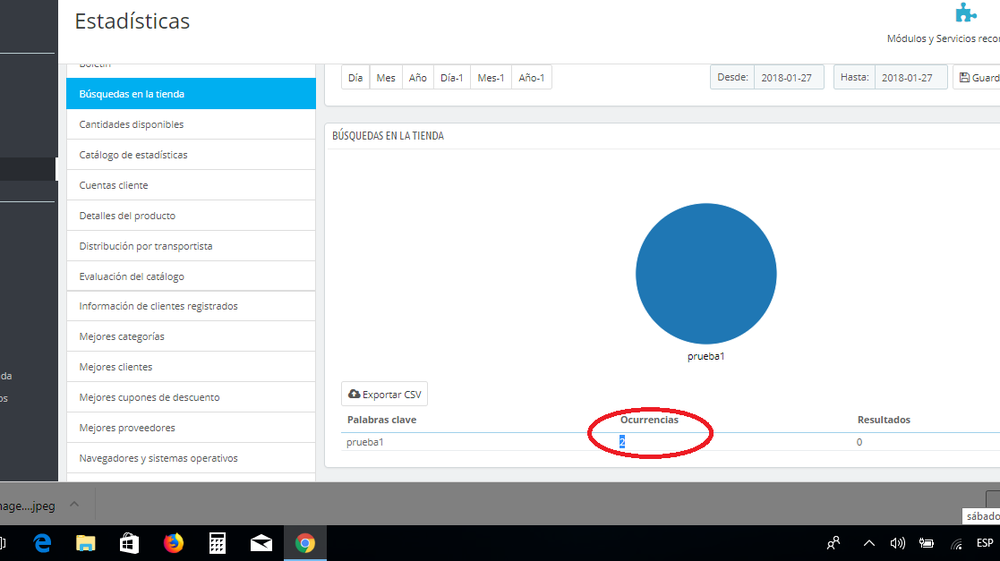Click Módulos y Servicios recomendados link

pyautogui.click(x=943, y=39)
